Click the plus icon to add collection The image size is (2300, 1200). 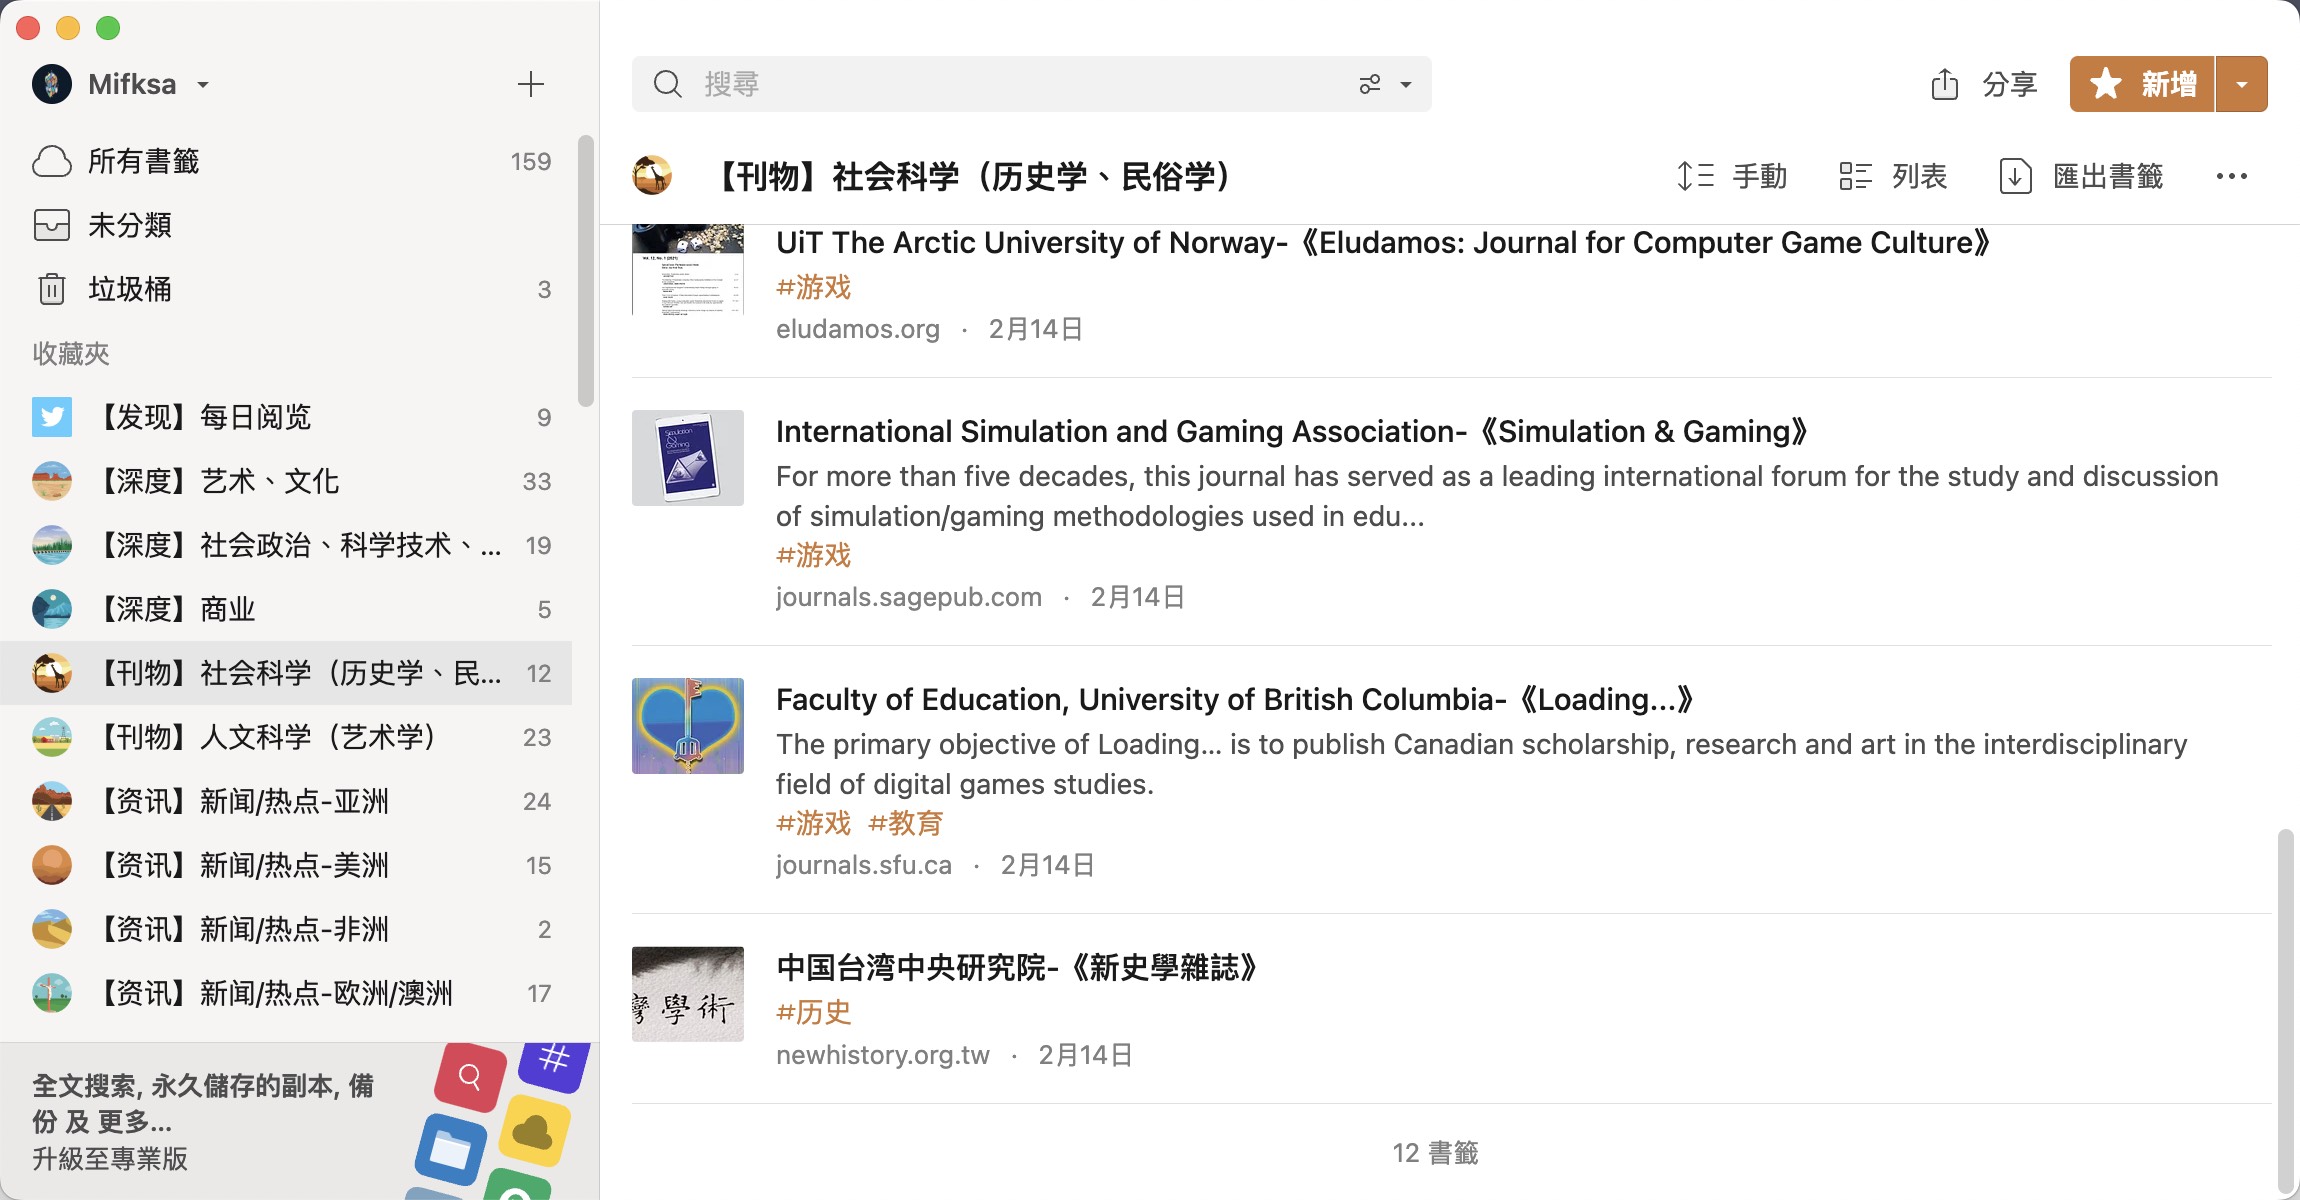click(530, 84)
